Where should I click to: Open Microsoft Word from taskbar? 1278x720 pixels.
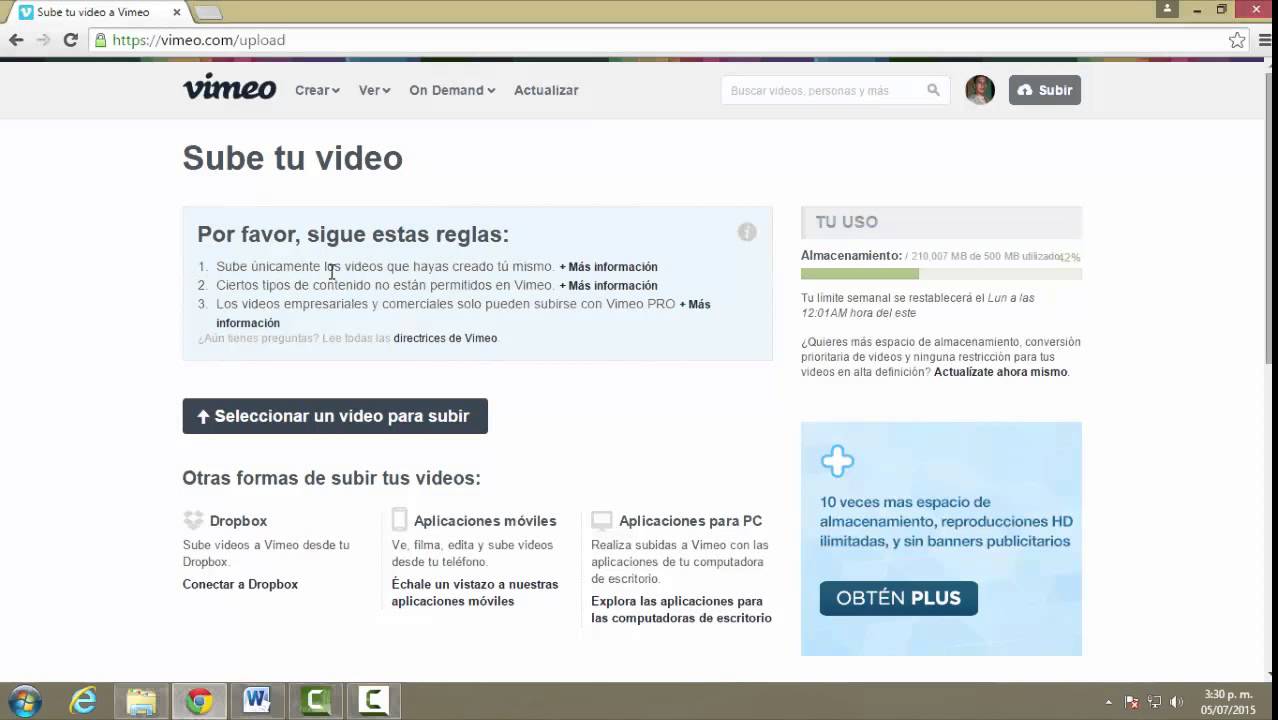point(257,701)
